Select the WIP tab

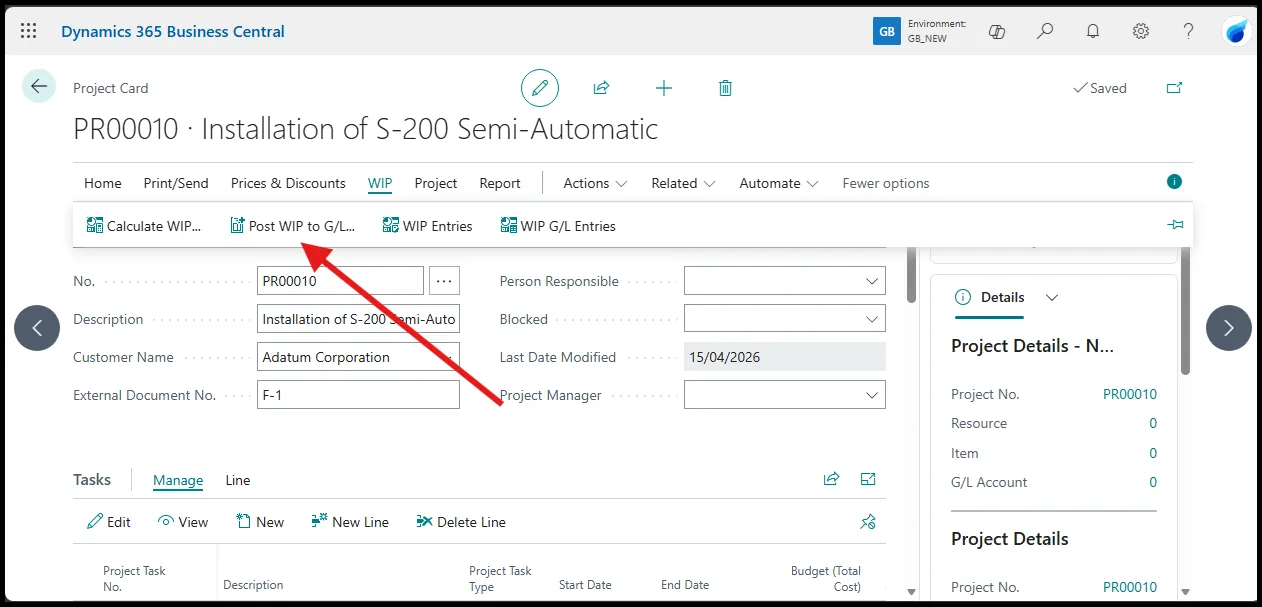coord(380,183)
